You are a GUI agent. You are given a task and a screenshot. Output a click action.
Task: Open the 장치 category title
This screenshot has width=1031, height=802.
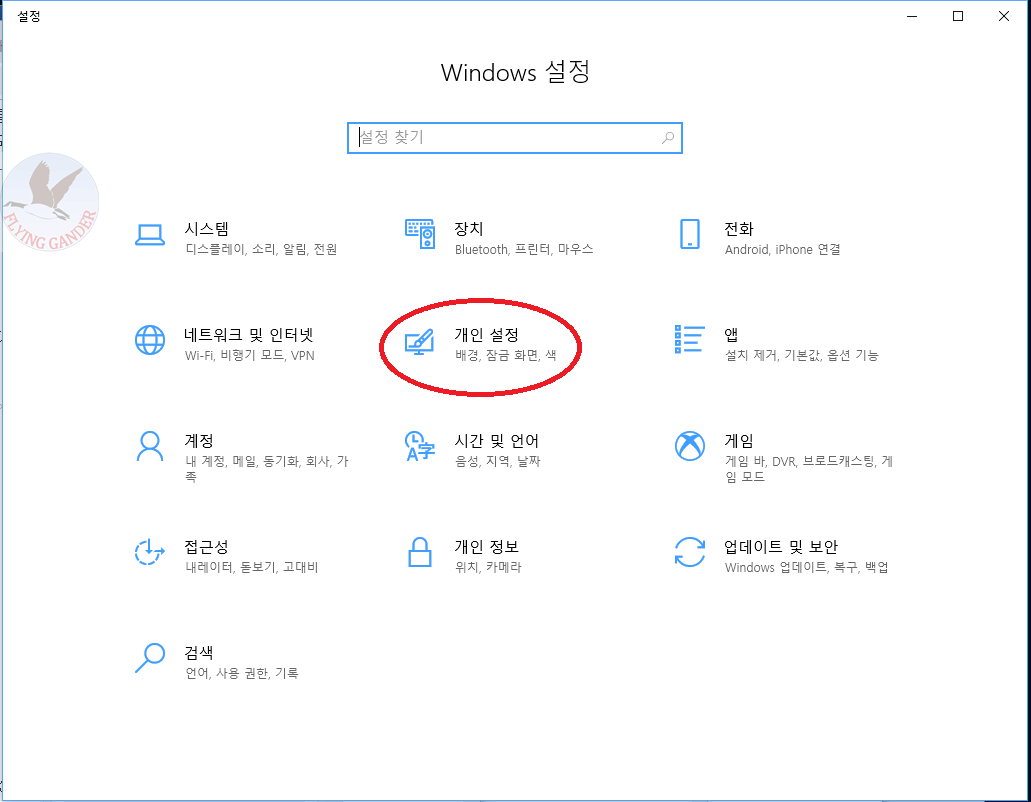(x=469, y=229)
